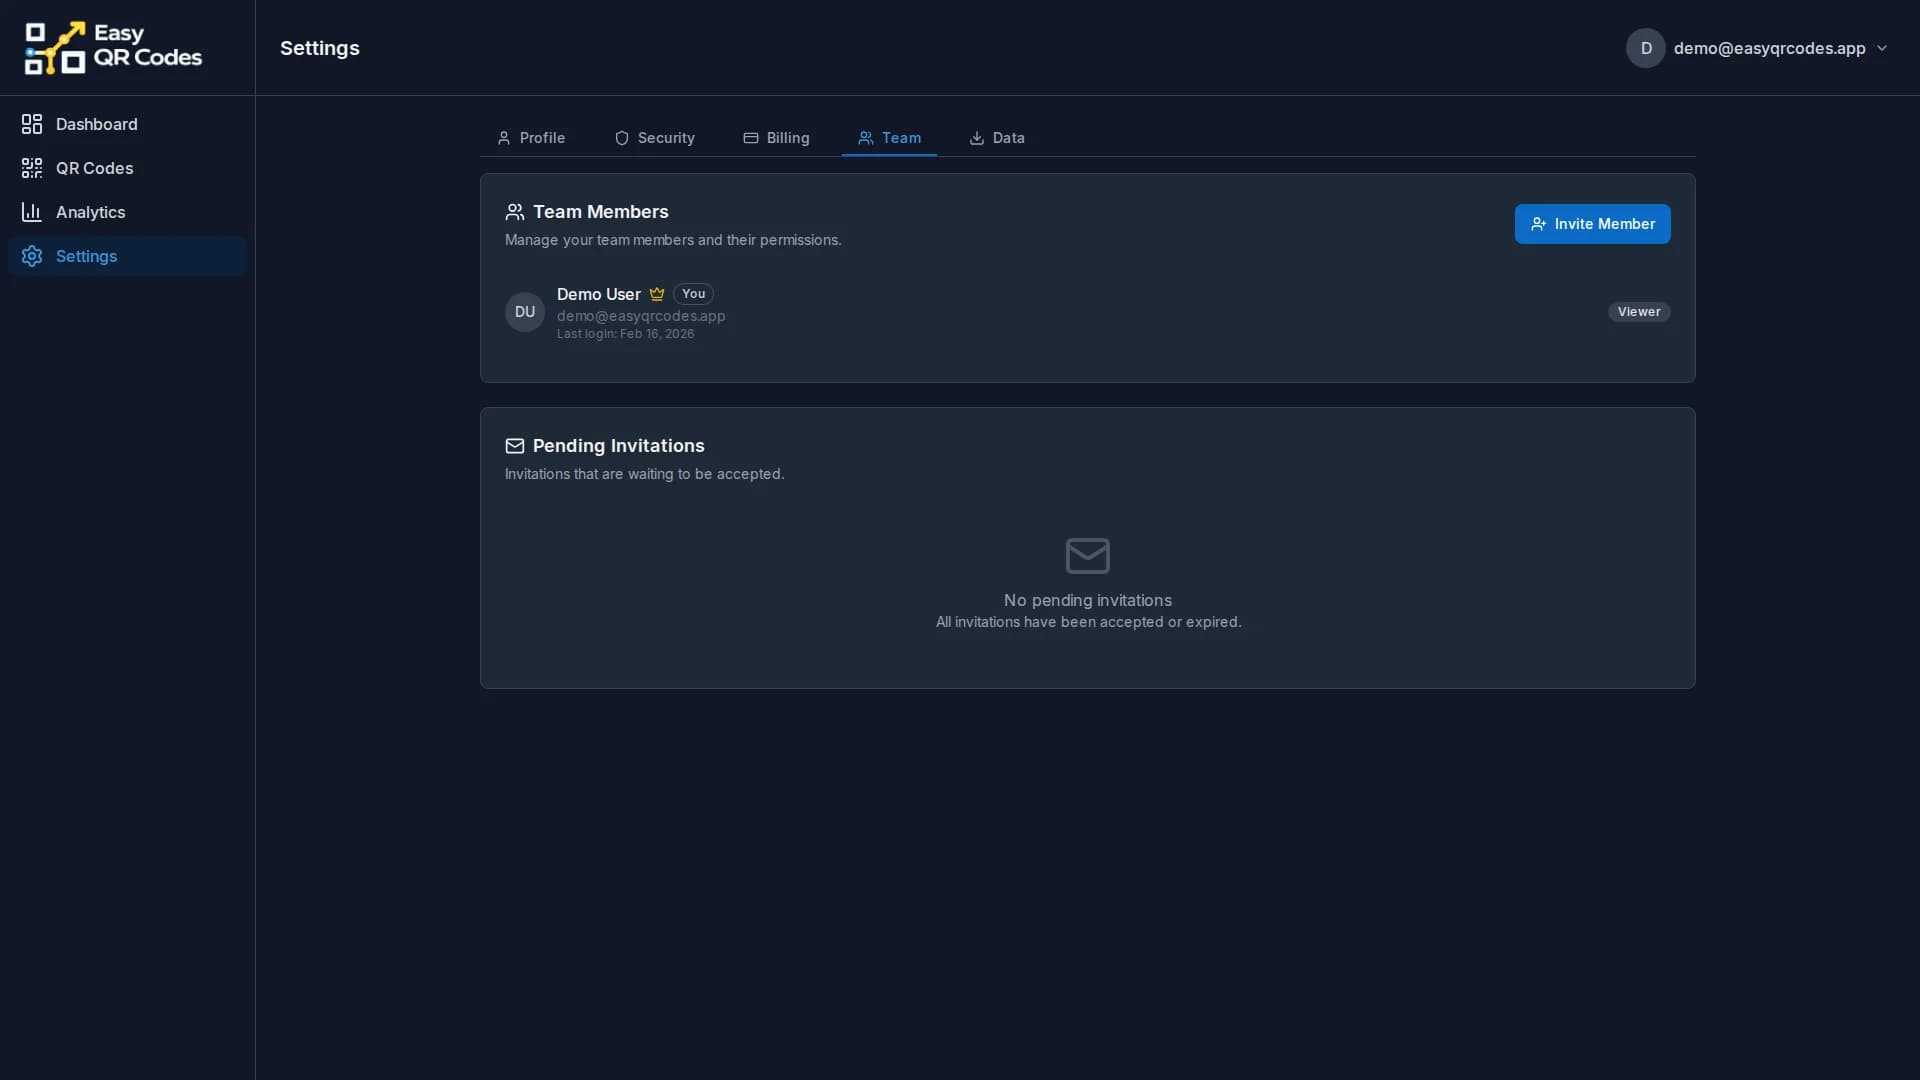Expand the account menu chevron
The image size is (1920, 1080).
(1882, 48)
